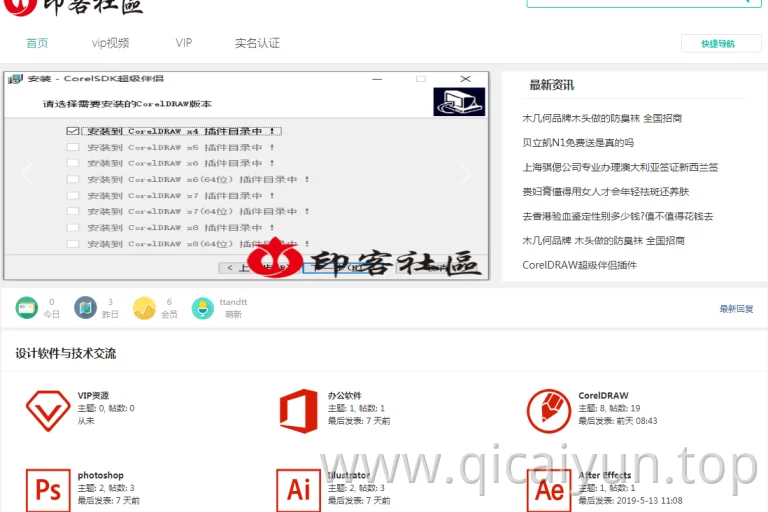The width and height of the screenshot is (768, 512).
Task: Click the 萌新 newest member icon
Action: pyautogui.click(x=203, y=308)
